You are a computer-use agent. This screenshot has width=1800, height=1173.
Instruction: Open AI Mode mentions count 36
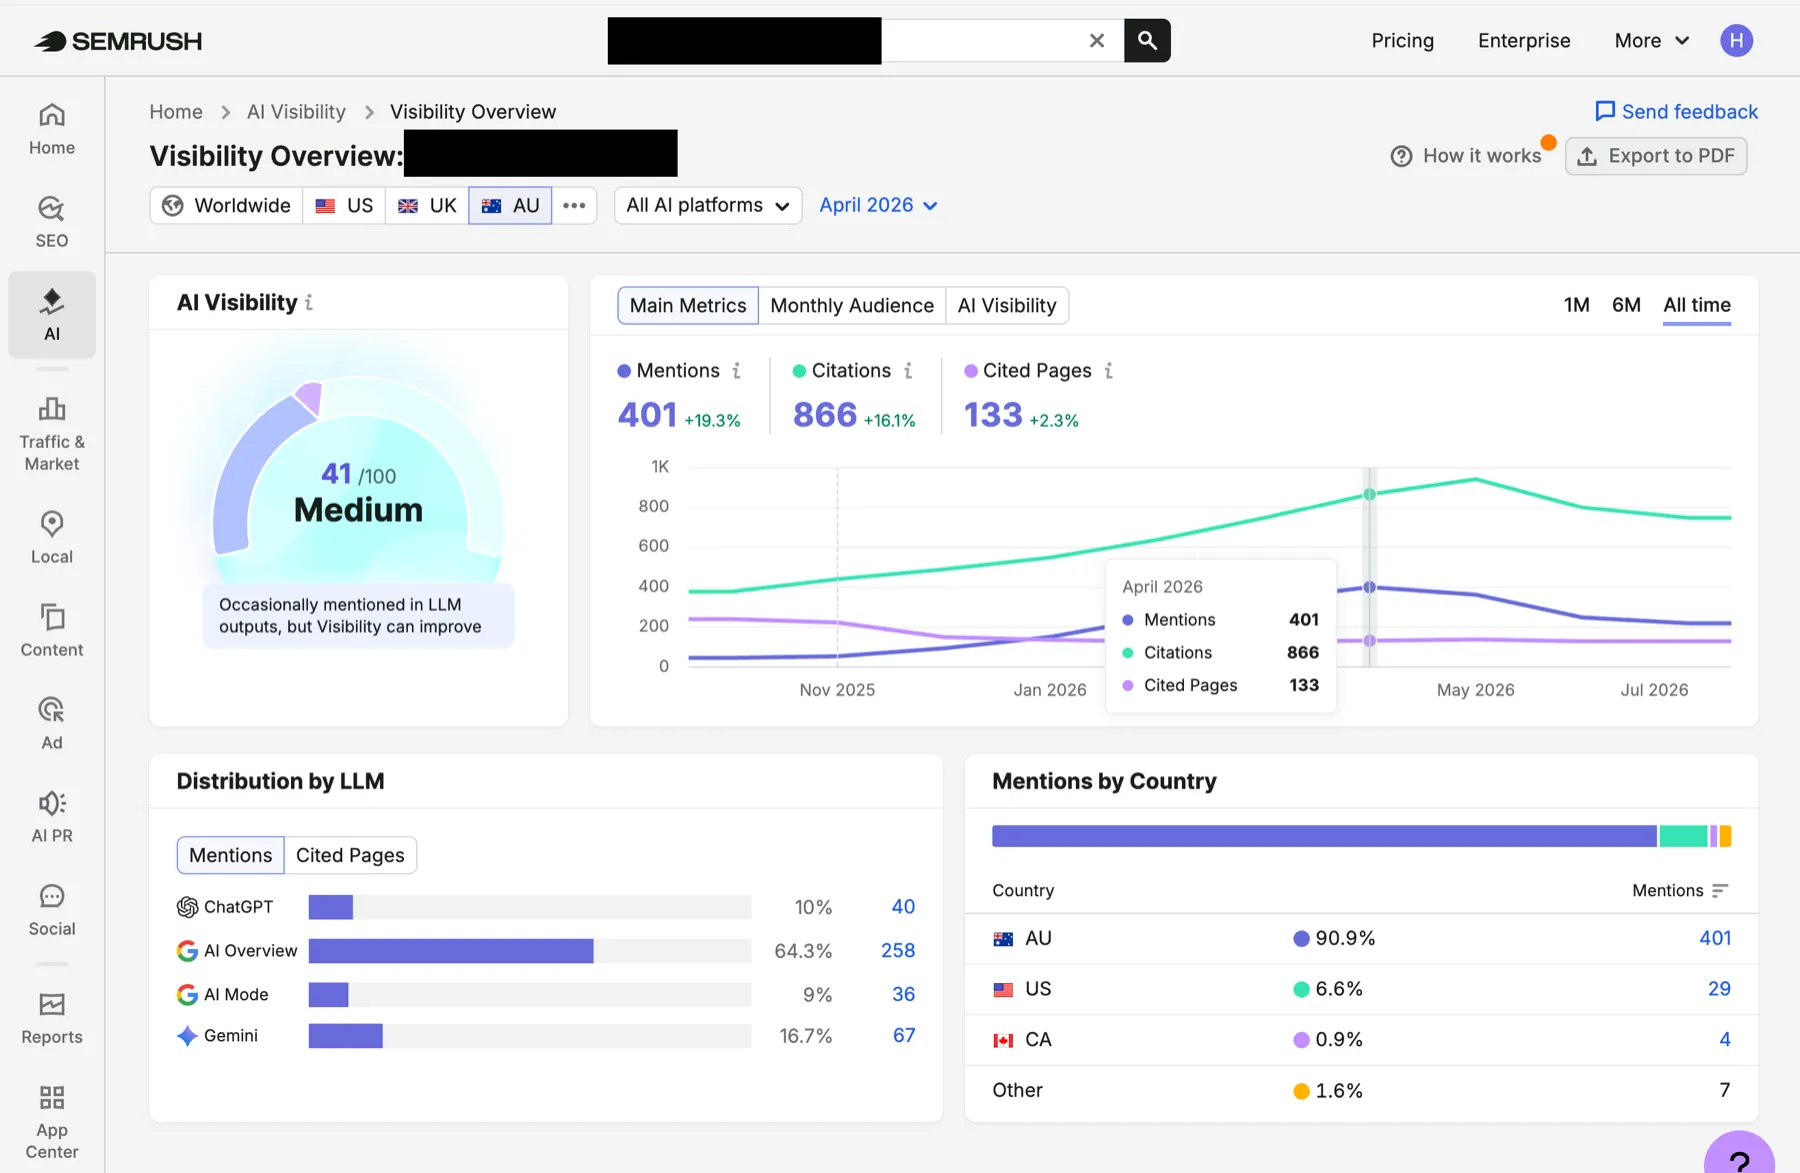click(x=903, y=995)
